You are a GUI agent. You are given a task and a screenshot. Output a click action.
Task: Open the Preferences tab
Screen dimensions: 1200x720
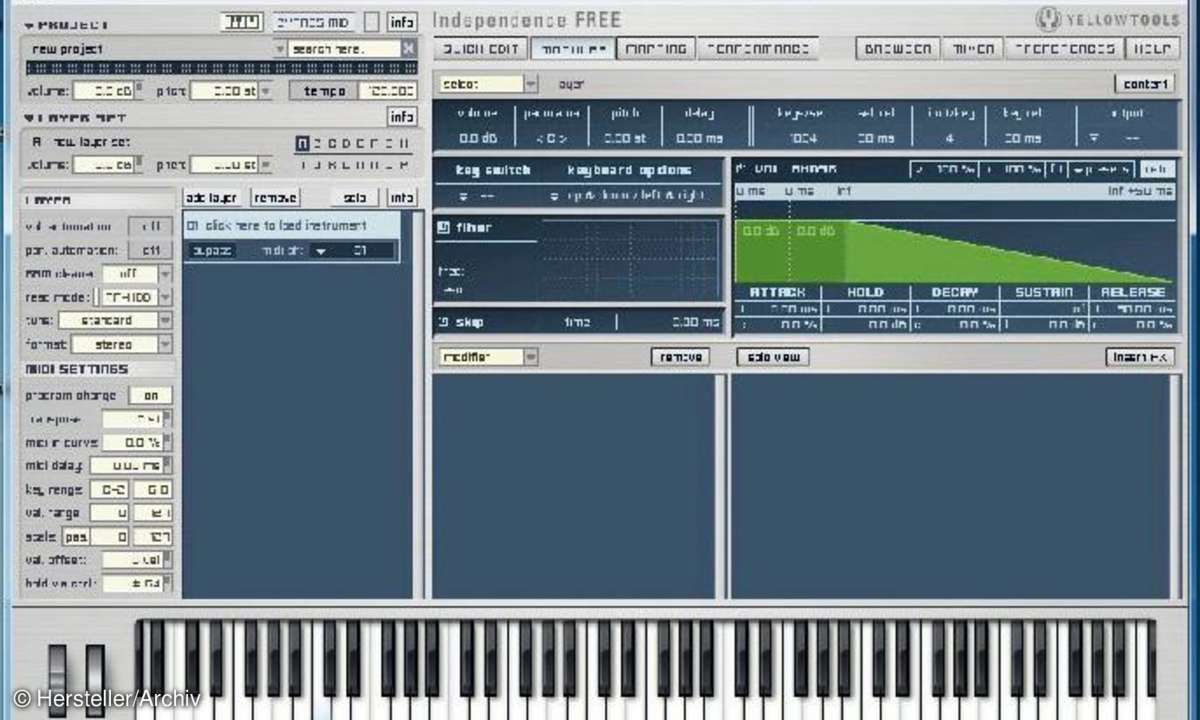pos(1063,48)
